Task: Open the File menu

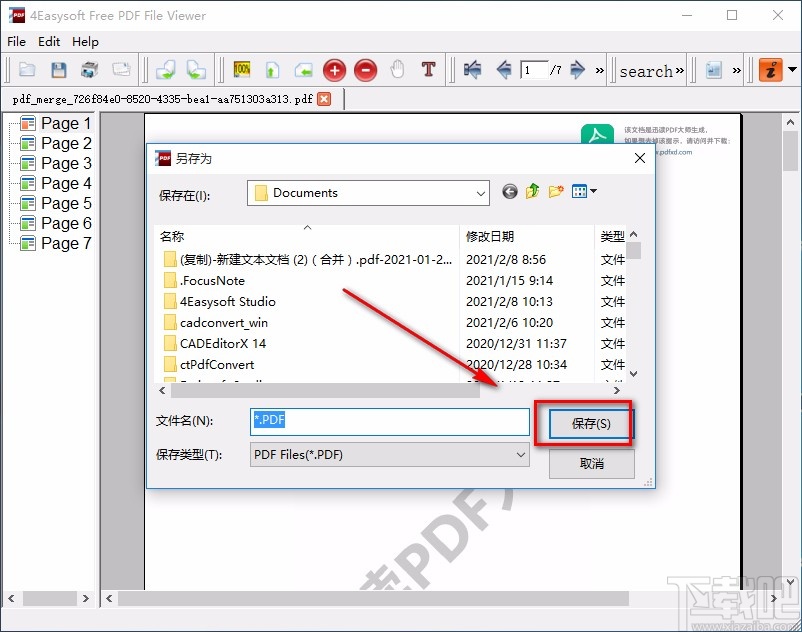Action: pyautogui.click(x=15, y=42)
